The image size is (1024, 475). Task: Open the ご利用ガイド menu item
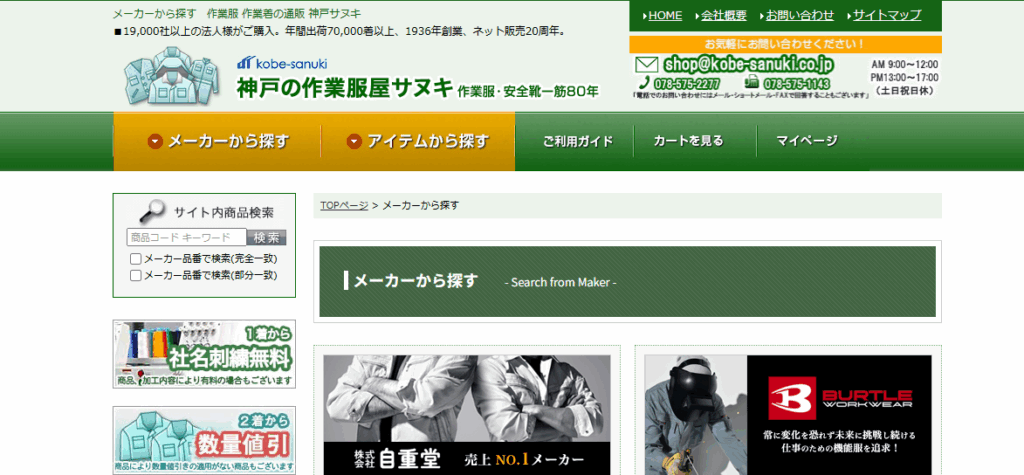pos(577,141)
